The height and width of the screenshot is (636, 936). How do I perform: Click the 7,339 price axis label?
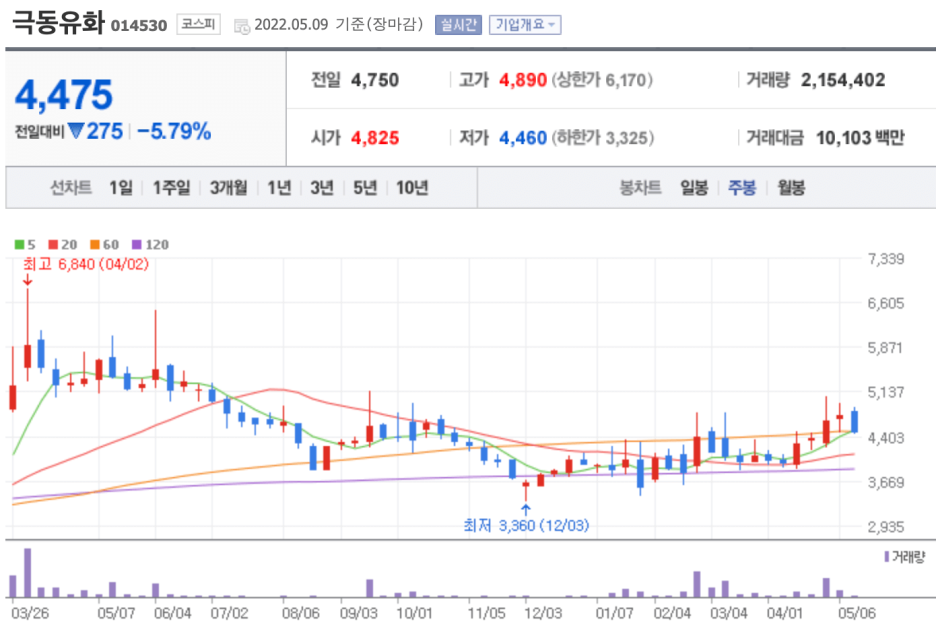click(886, 259)
